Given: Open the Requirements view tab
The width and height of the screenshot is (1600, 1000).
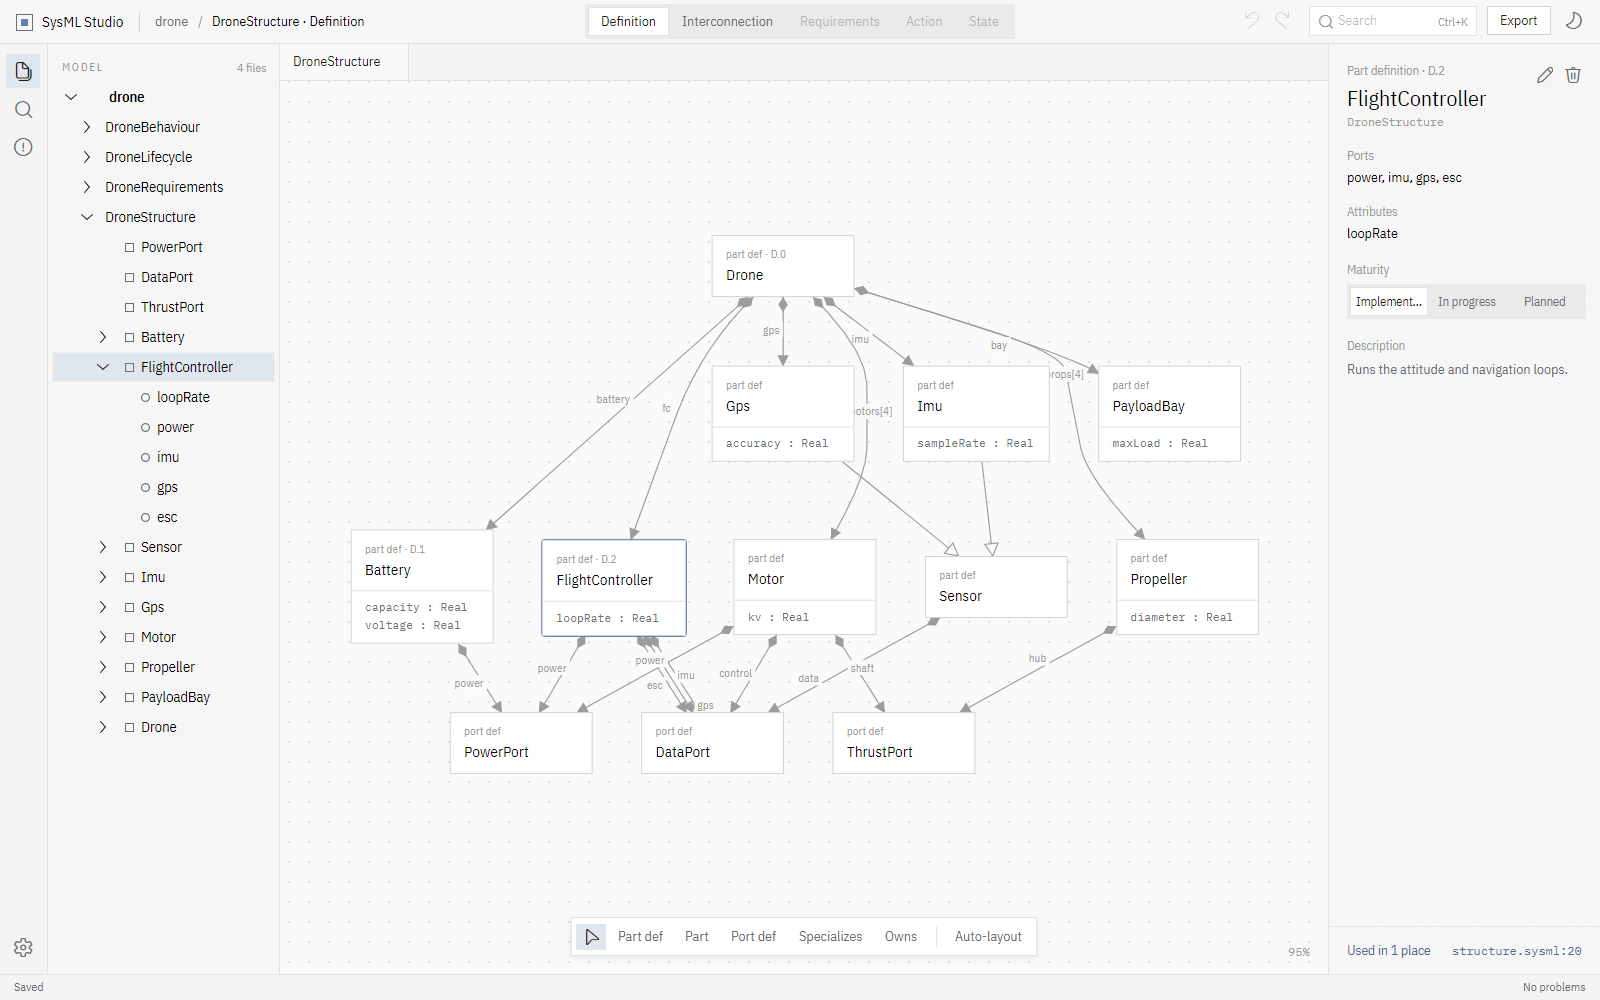Looking at the screenshot, I should [839, 21].
